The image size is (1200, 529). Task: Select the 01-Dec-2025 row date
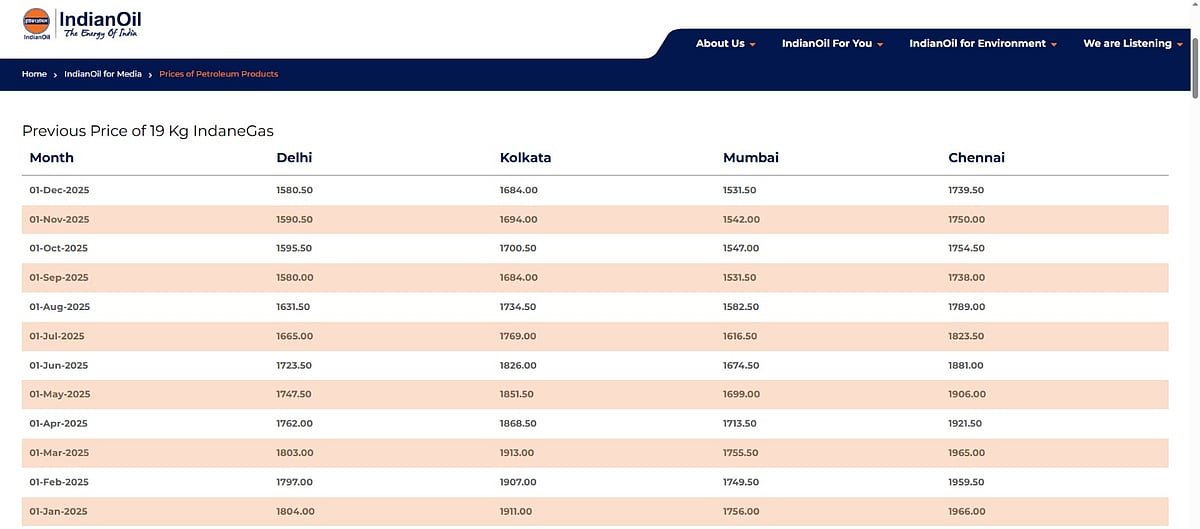60,190
